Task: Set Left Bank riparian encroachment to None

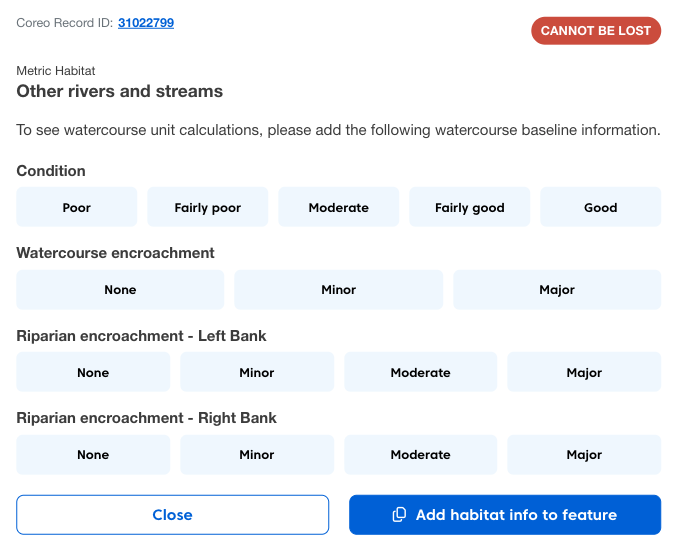Action: (93, 373)
